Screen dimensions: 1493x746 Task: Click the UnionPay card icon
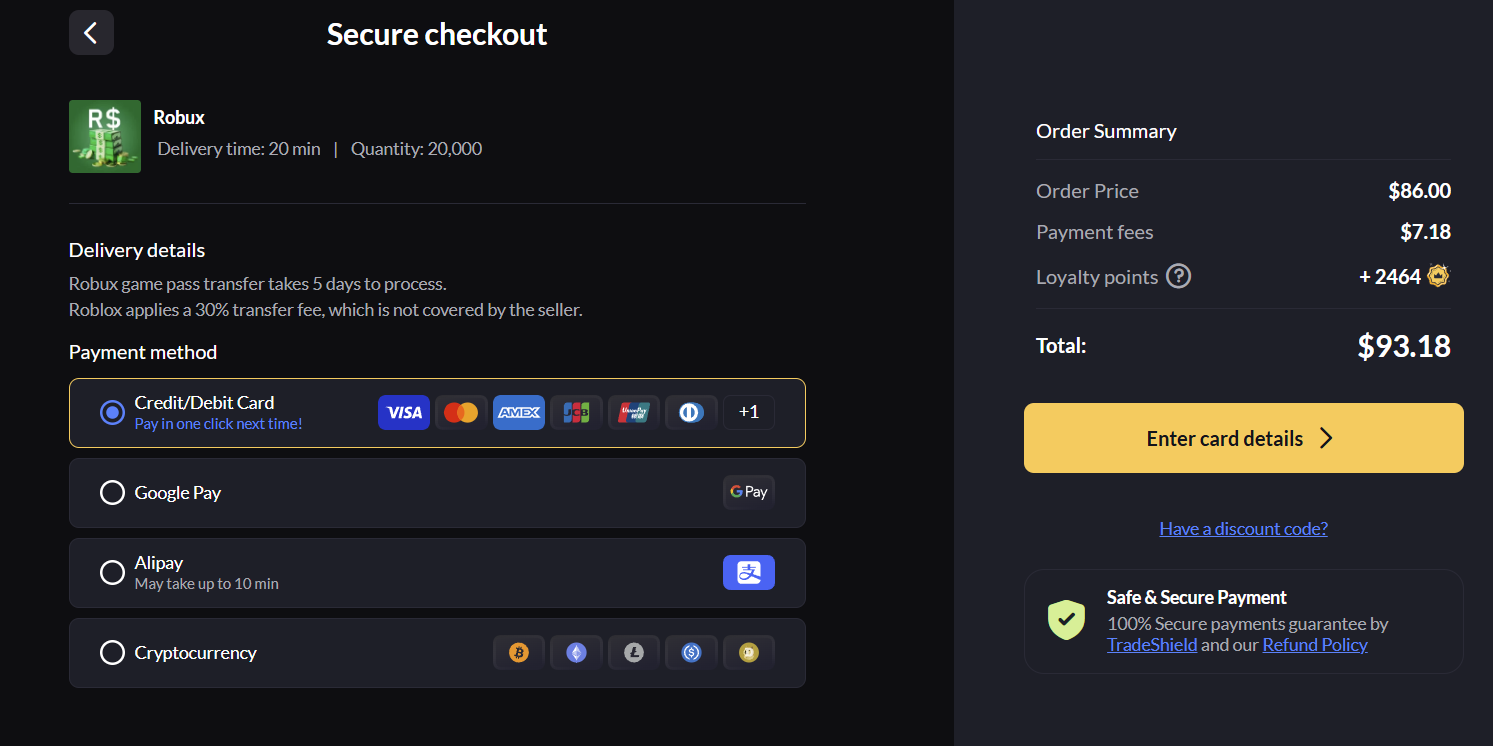633,412
